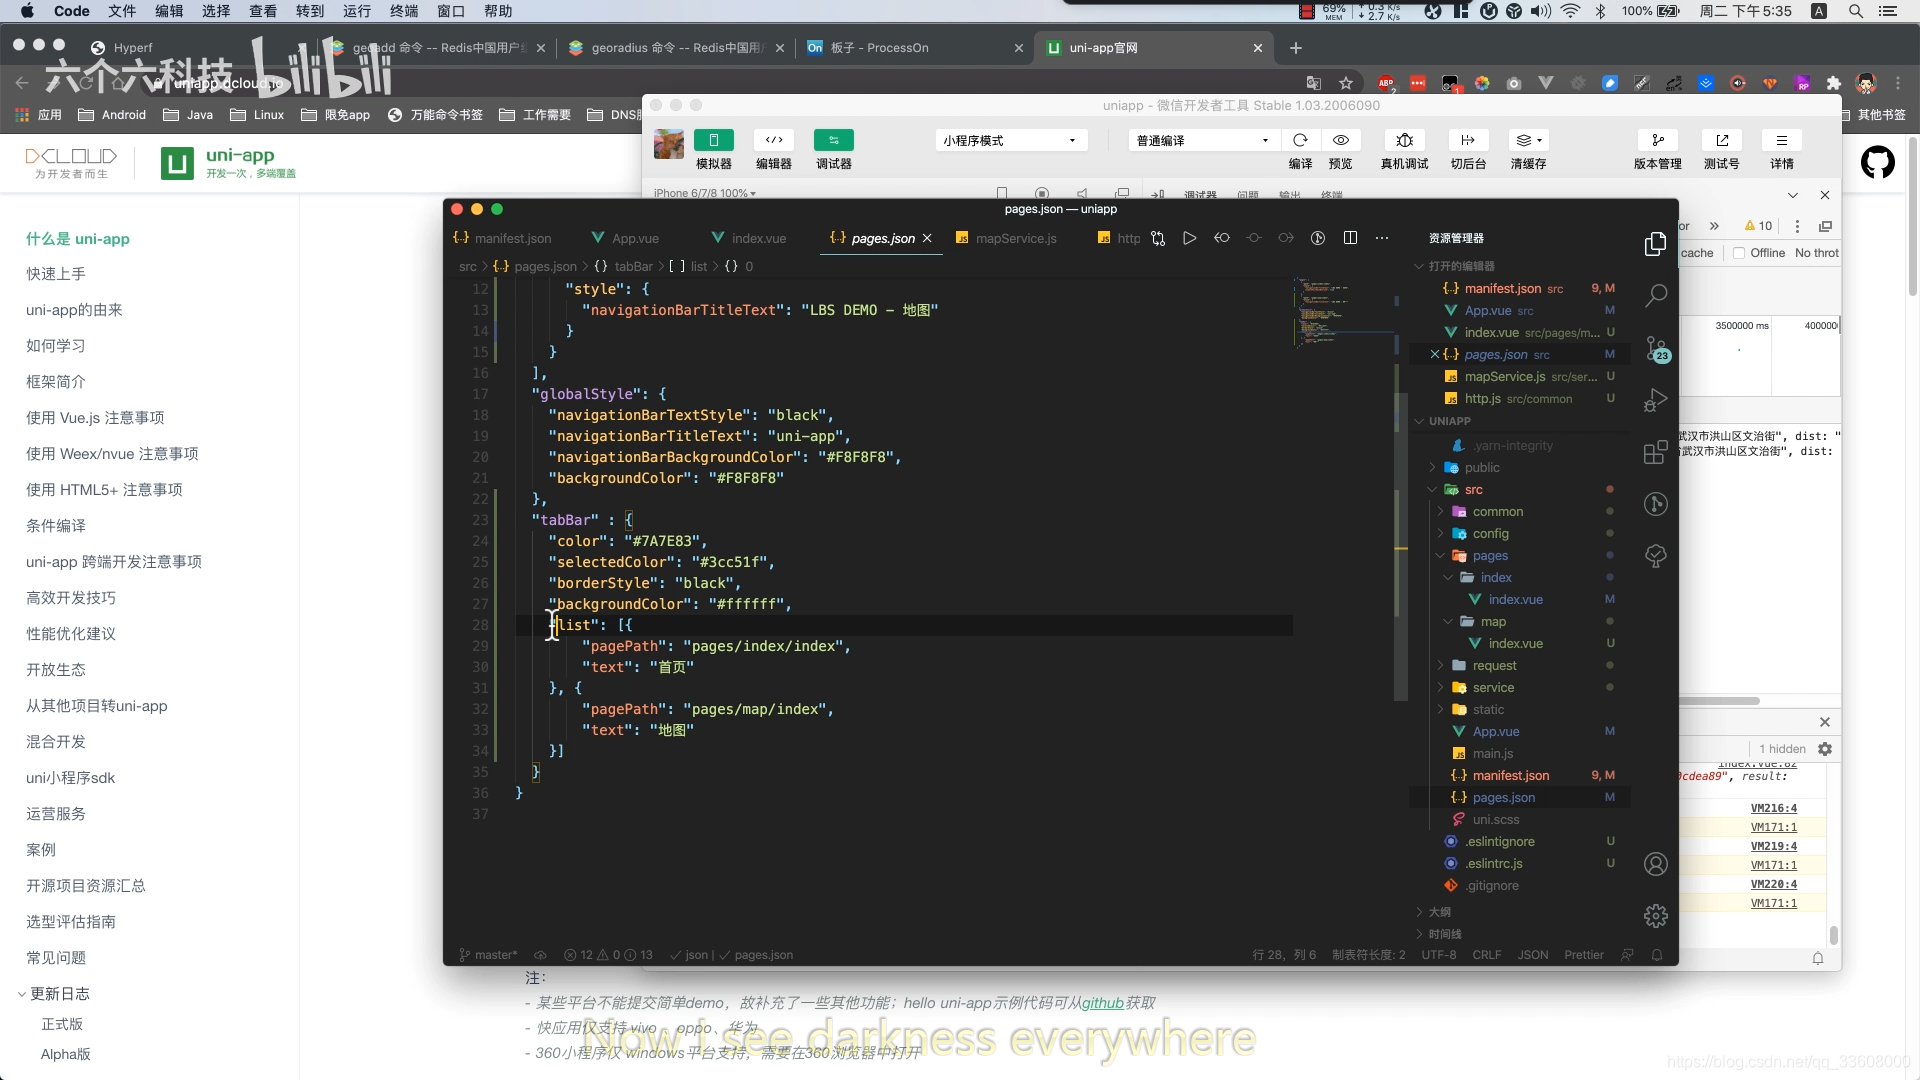Screen dimensions: 1920x1080
Task: Open the 终端 menu in menu bar
Action: (x=404, y=11)
